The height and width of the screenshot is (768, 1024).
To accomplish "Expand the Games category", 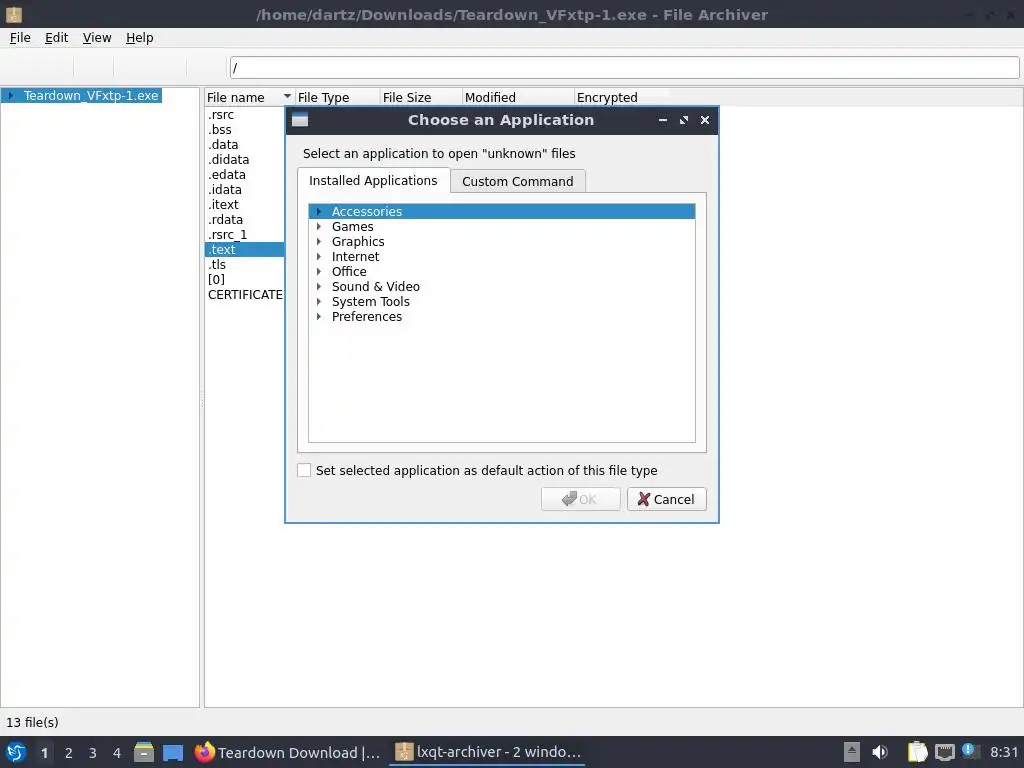I will [x=319, y=227].
